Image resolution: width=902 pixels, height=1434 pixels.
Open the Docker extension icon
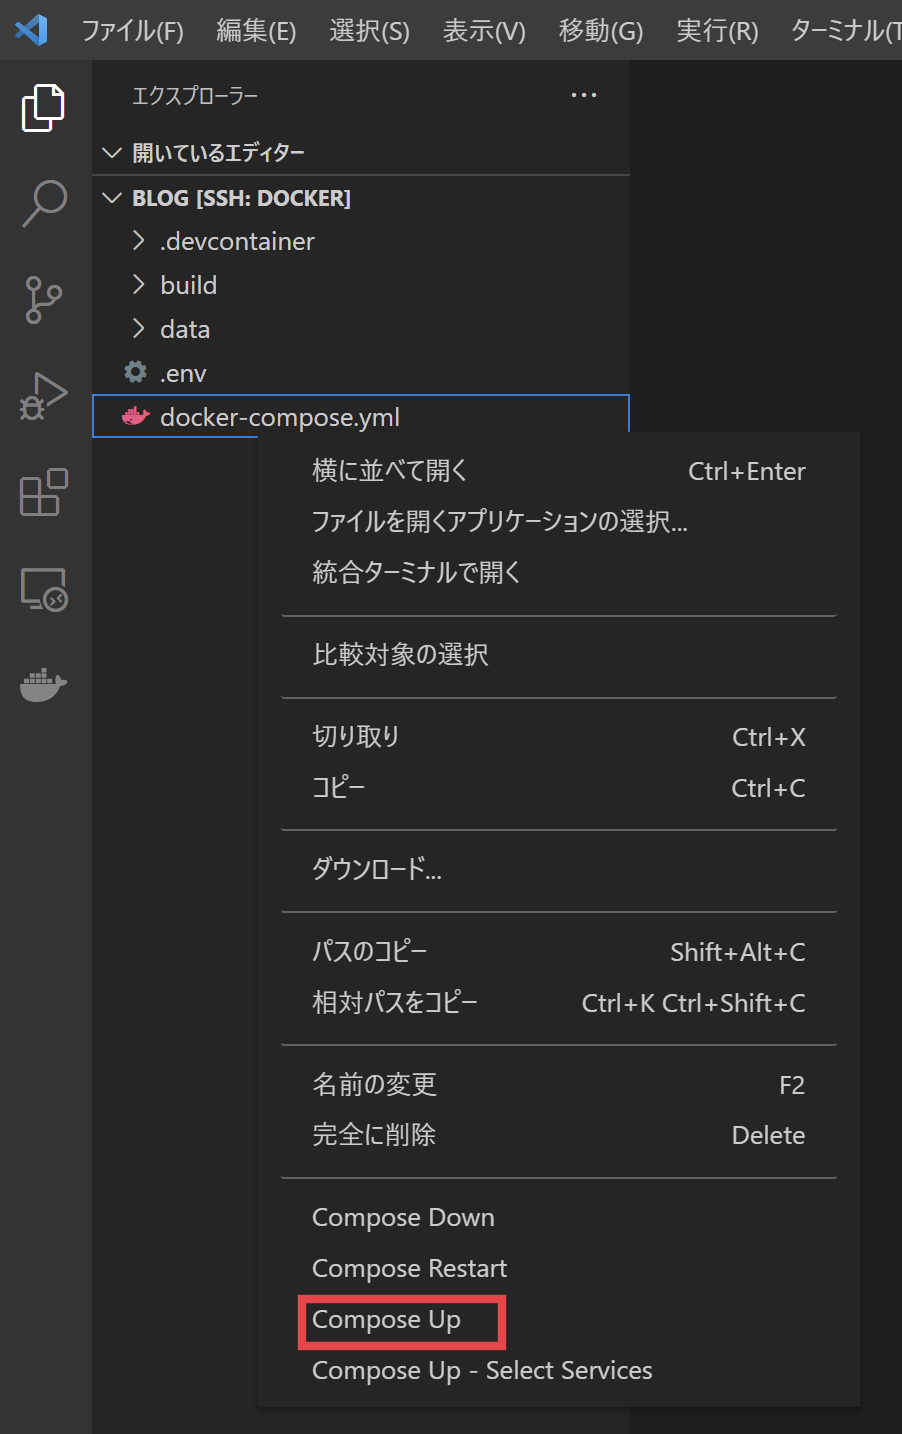click(x=43, y=685)
